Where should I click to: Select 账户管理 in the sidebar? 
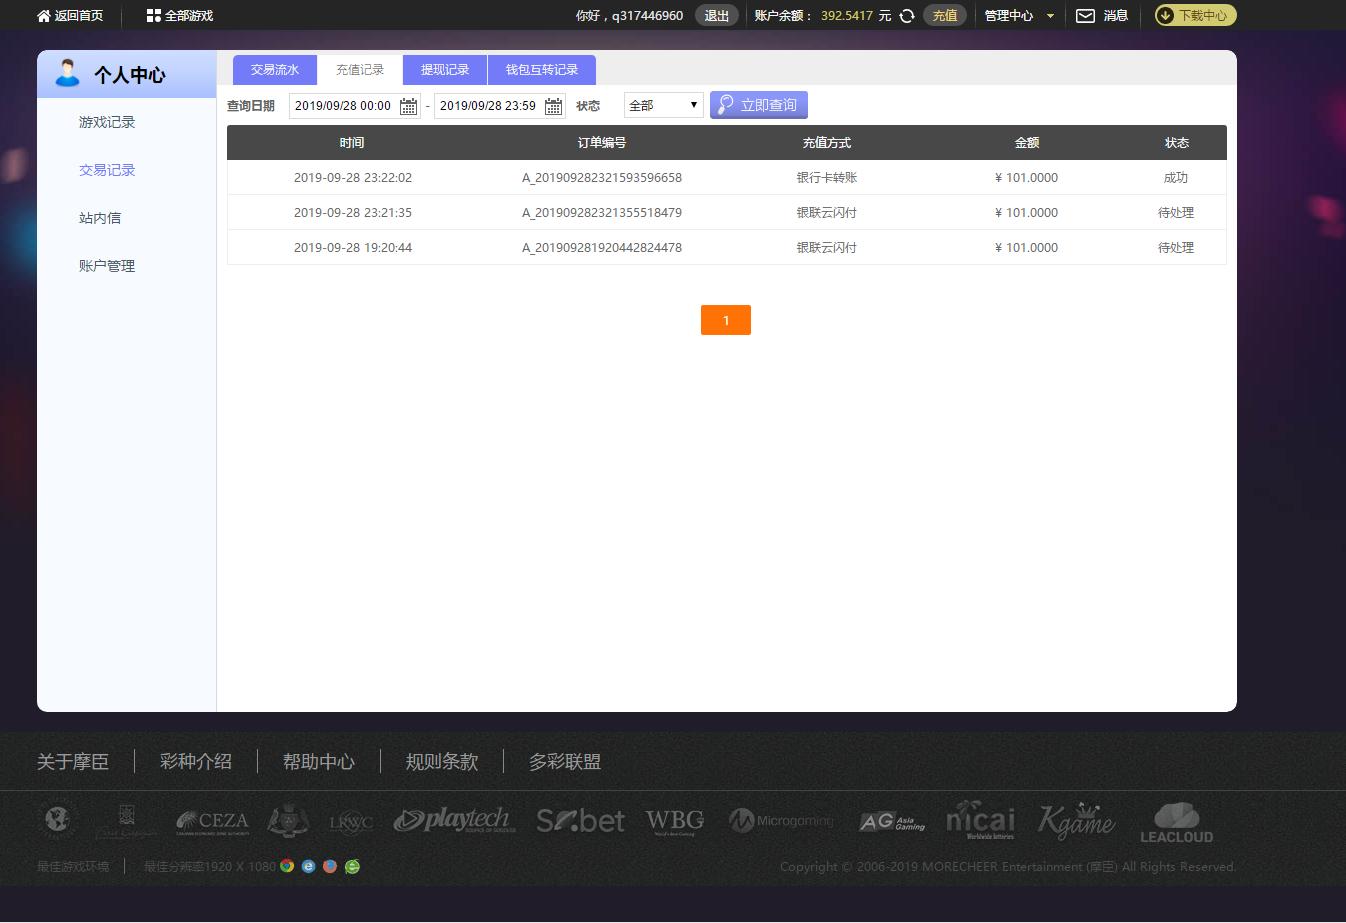[x=106, y=265]
